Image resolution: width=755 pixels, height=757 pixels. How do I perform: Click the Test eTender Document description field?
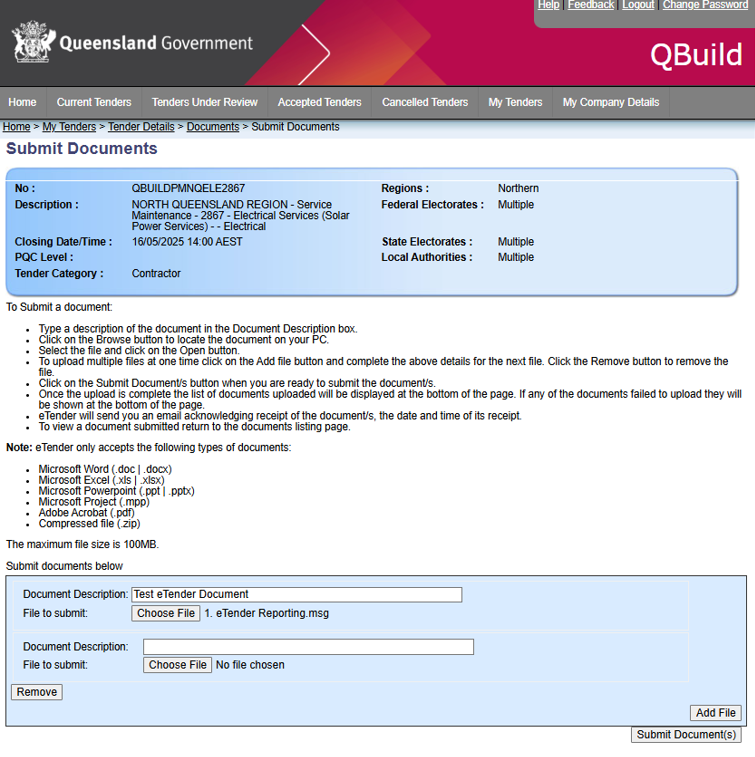(x=296, y=594)
